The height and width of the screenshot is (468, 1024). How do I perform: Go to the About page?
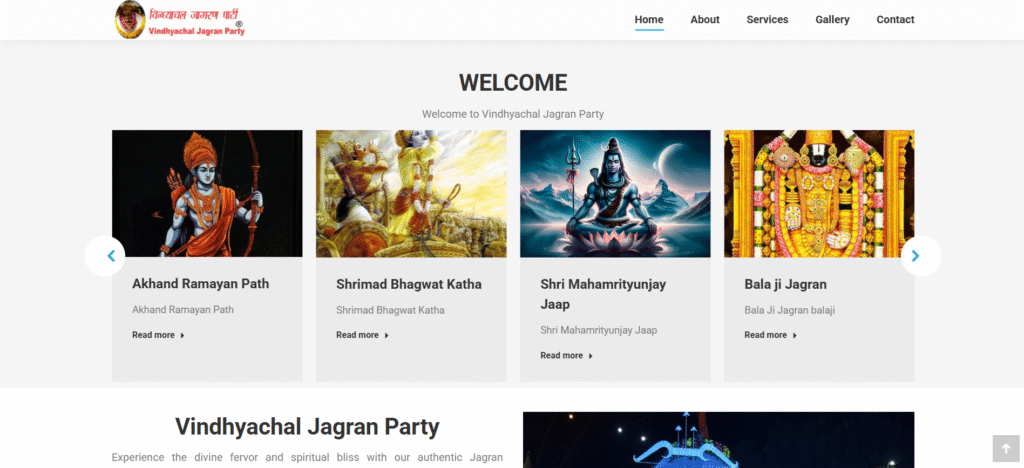pos(705,20)
